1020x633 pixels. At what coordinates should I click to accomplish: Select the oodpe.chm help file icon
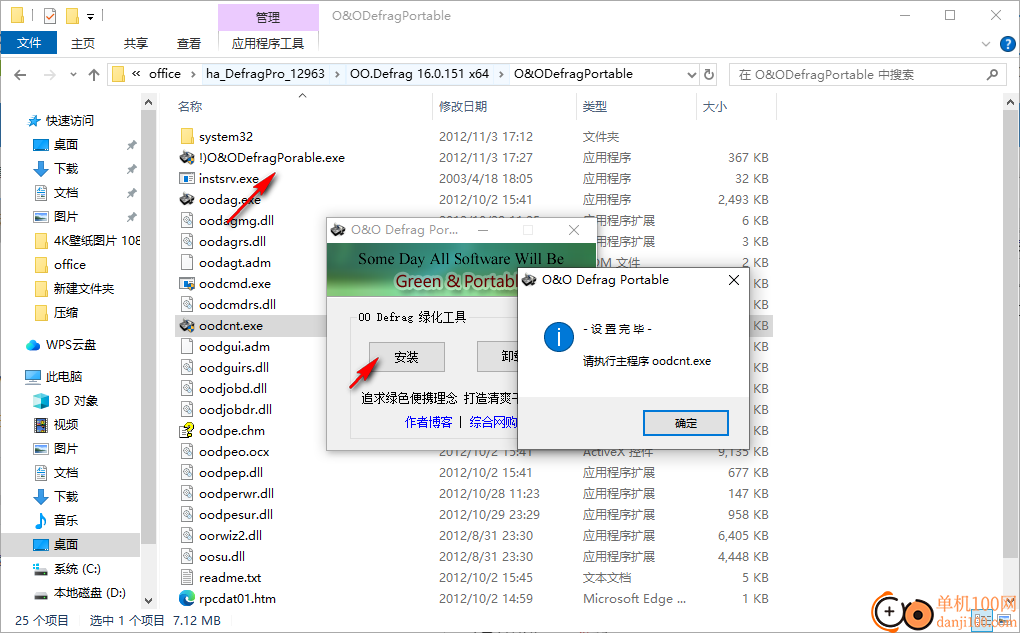187,430
